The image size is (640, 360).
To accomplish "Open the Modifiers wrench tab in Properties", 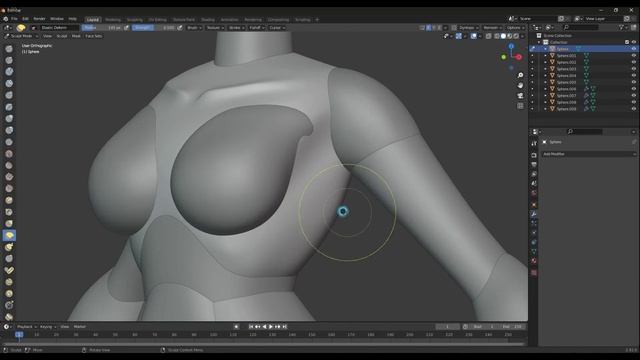I will click(x=534, y=214).
